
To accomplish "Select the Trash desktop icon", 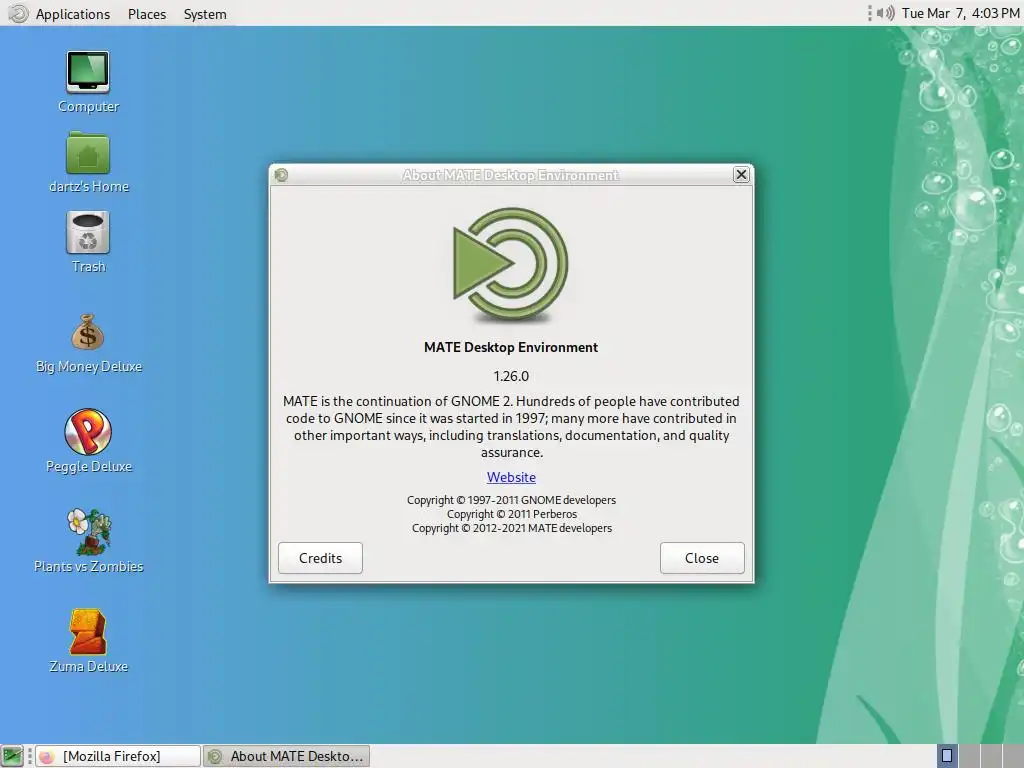I will [x=88, y=232].
